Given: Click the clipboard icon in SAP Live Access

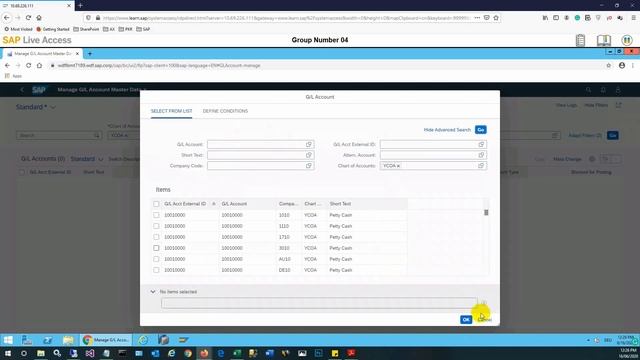Looking at the screenshot, I should (x=580, y=40).
